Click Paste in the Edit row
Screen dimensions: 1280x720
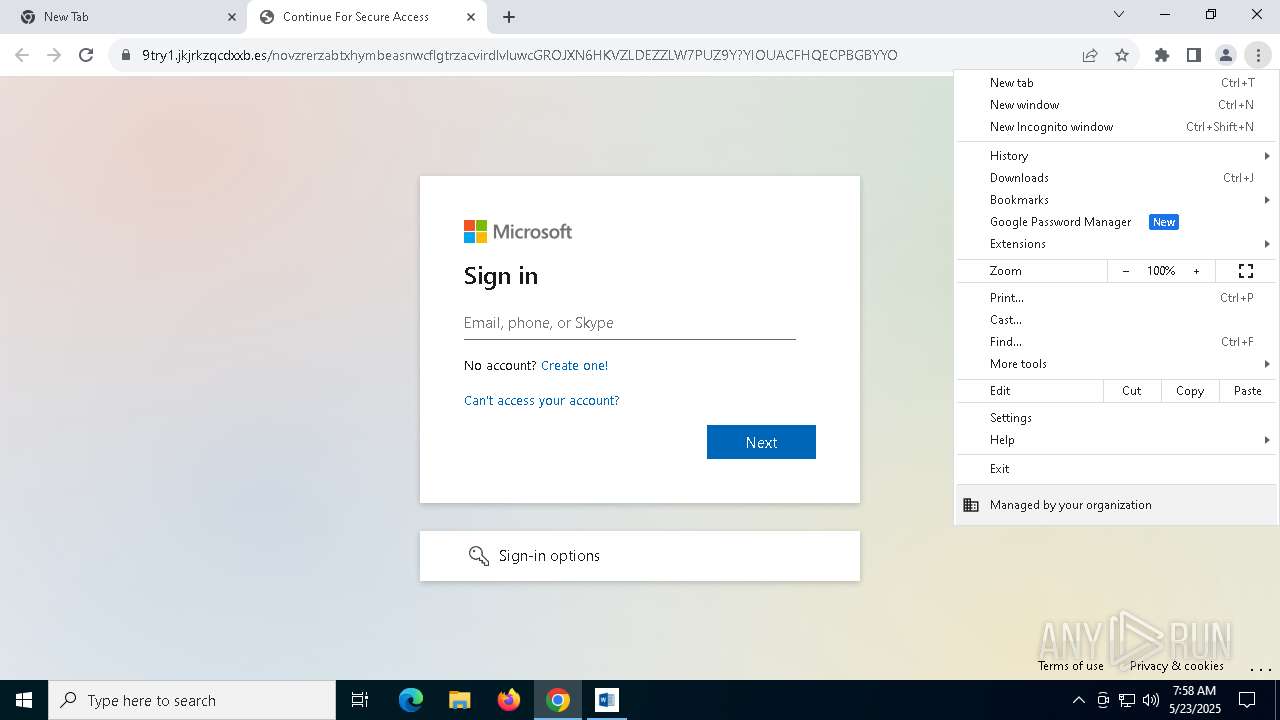pos(1248,391)
